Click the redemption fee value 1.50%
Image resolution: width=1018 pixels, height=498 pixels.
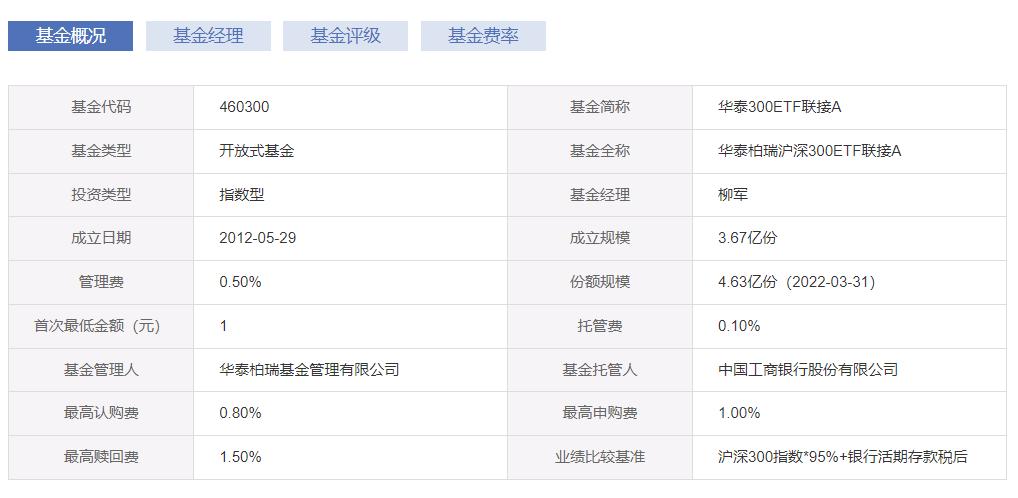pos(240,457)
